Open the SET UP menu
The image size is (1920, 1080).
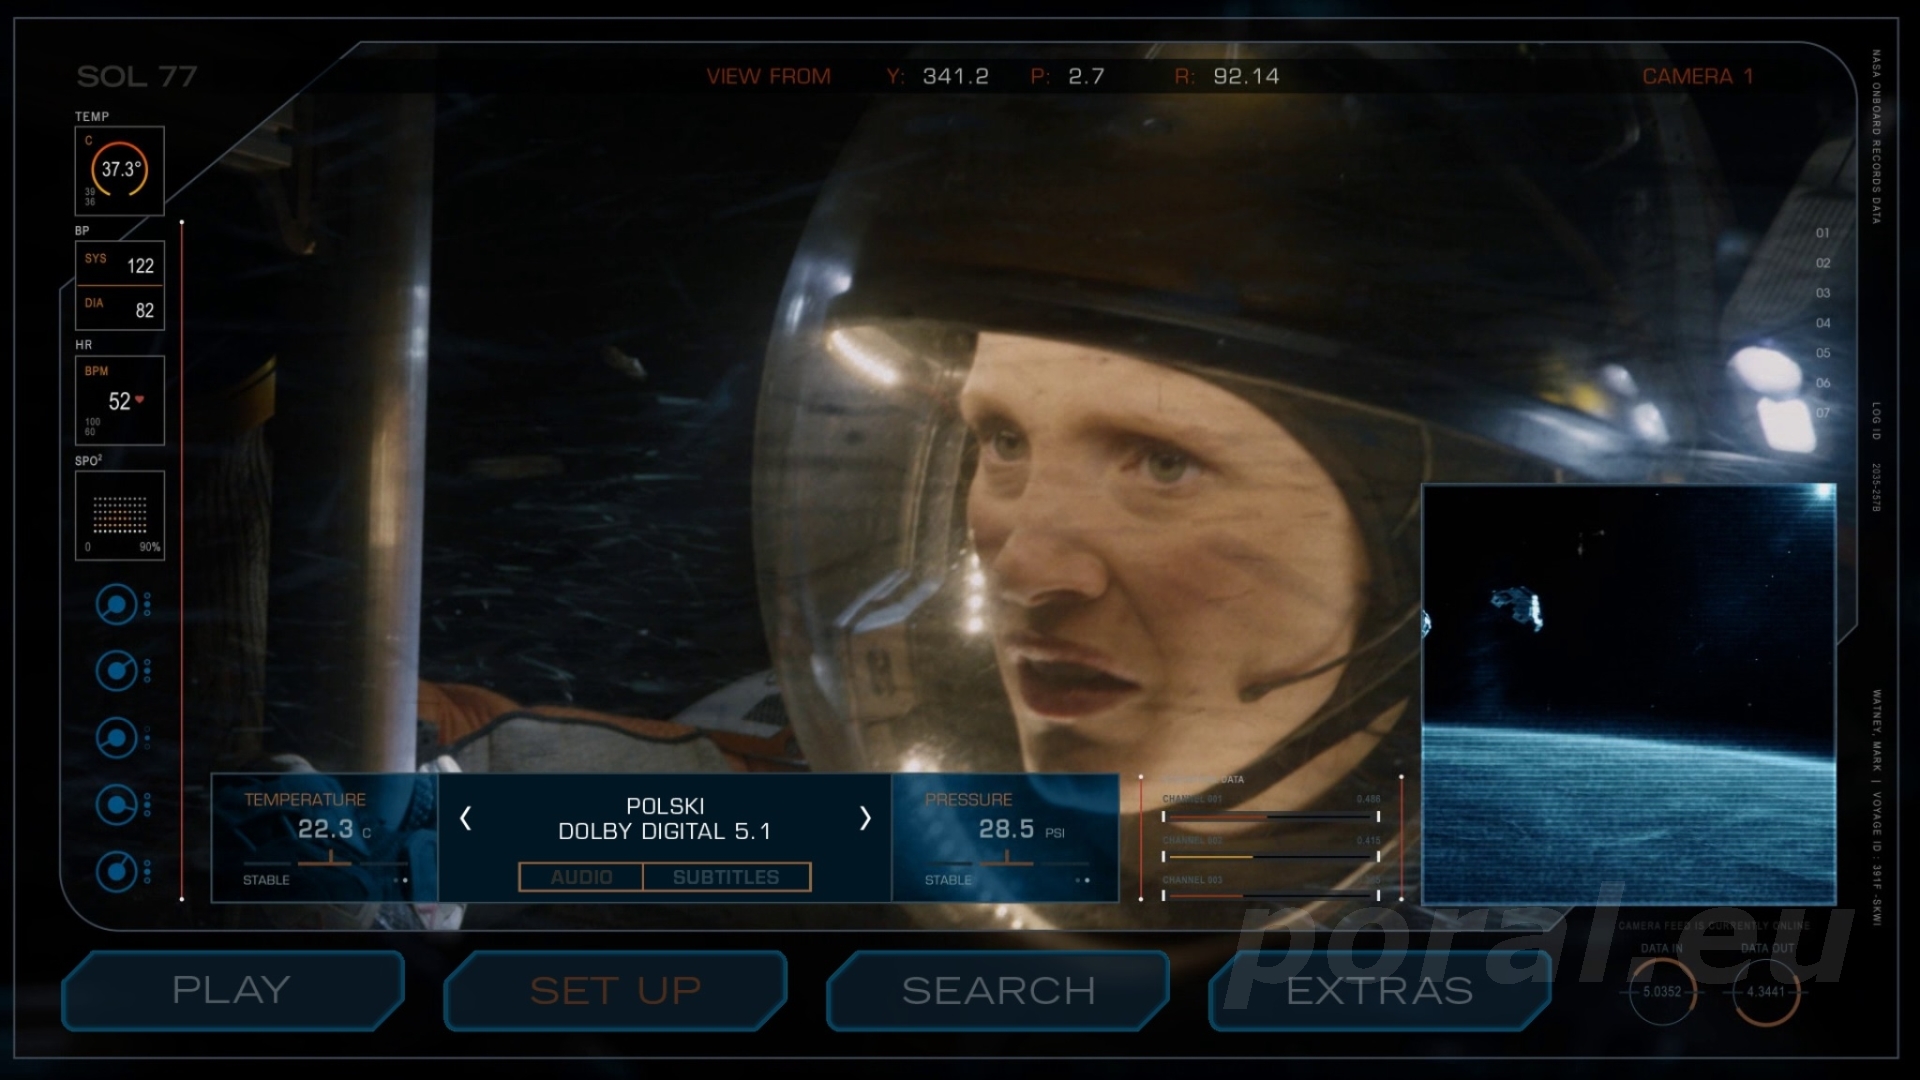pyautogui.click(x=615, y=990)
